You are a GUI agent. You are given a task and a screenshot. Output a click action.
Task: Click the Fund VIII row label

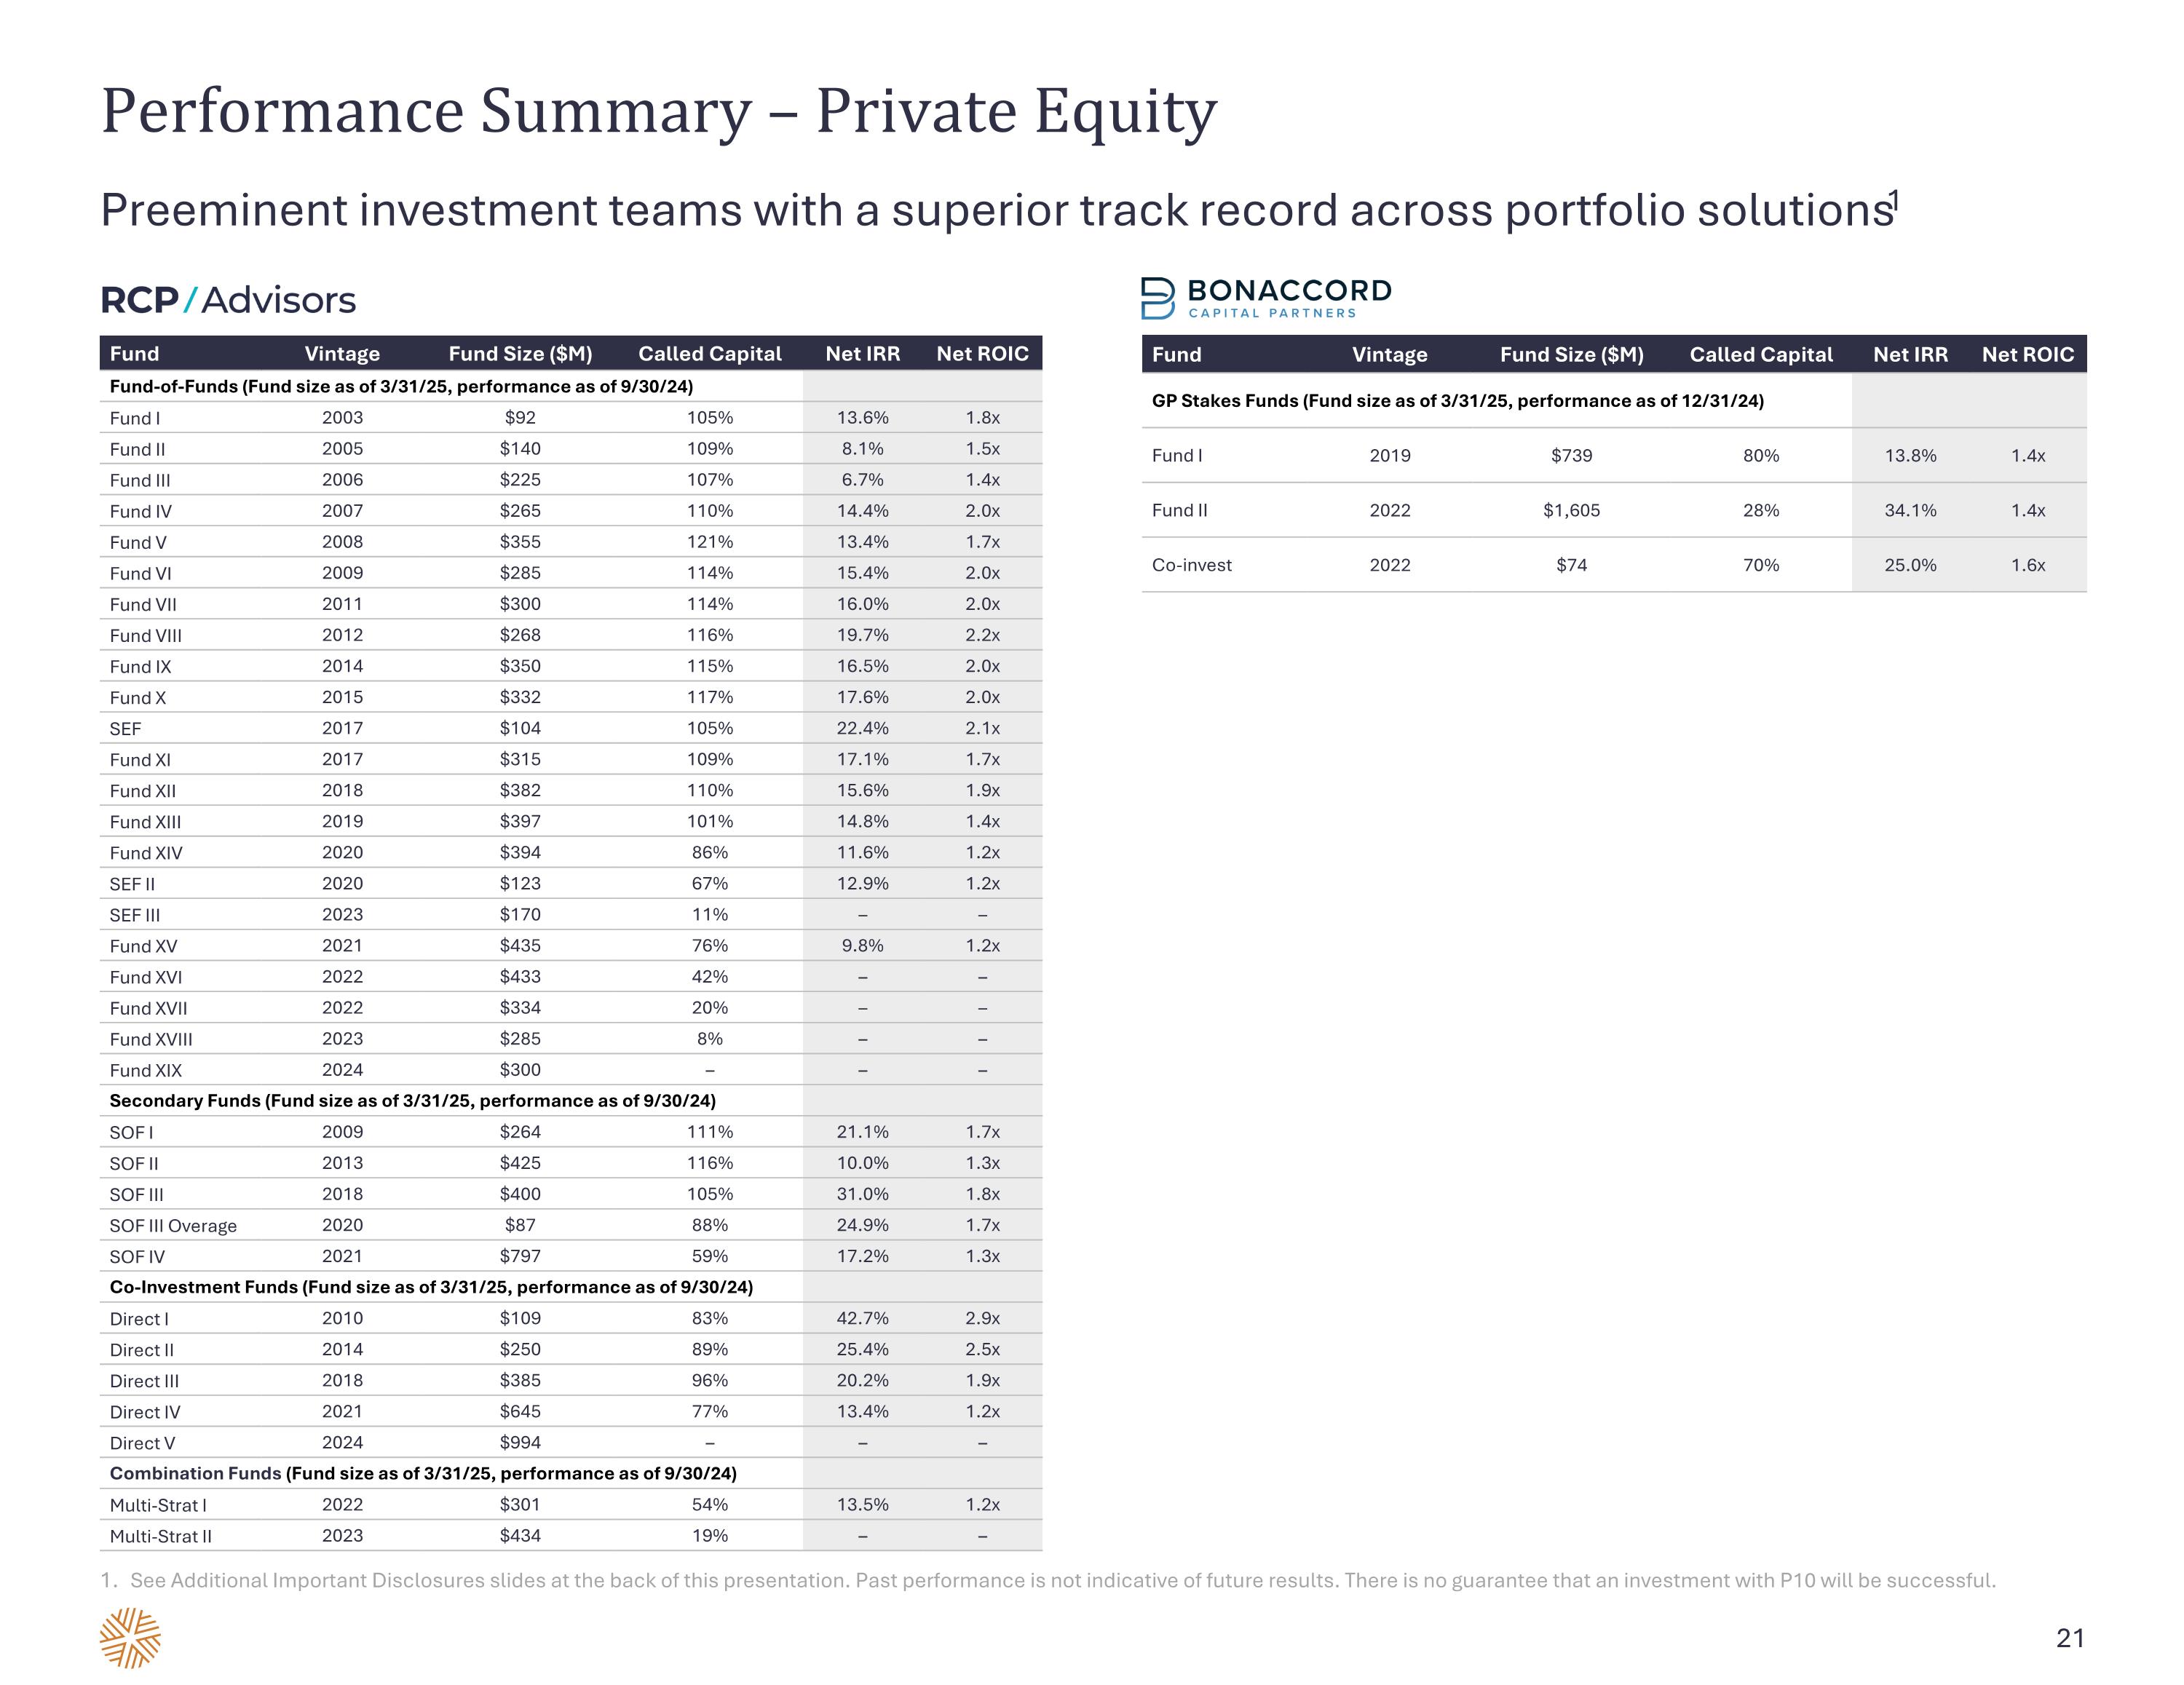146,636
